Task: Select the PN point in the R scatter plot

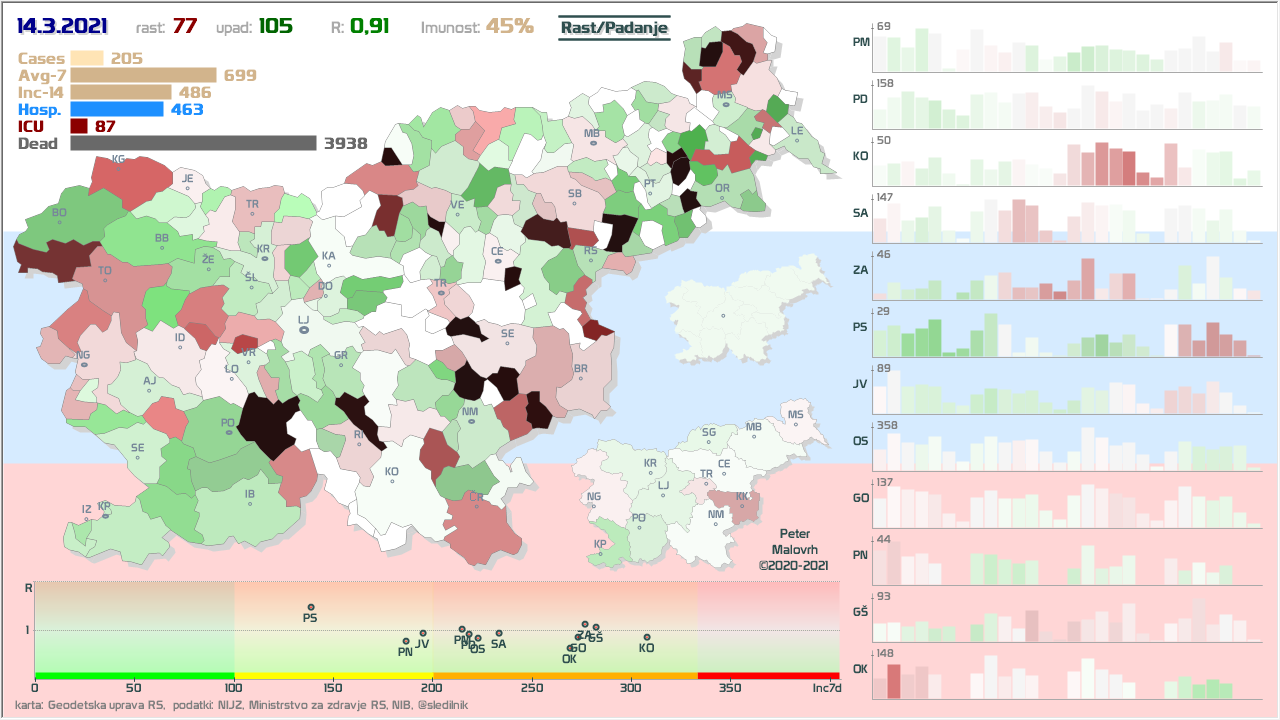Action: pyautogui.click(x=406, y=641)
